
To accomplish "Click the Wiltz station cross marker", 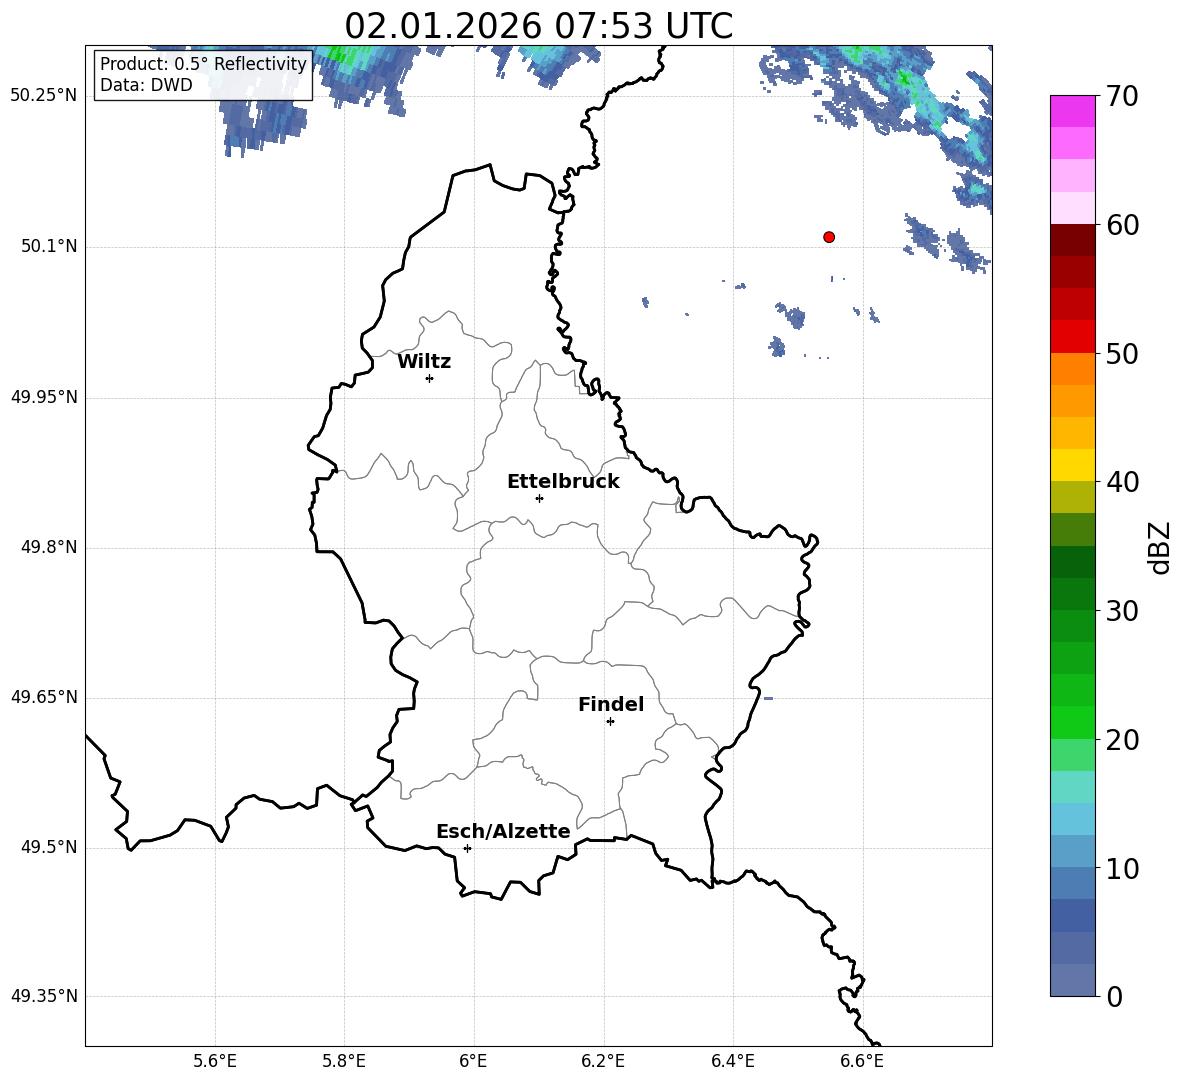I will 430,378.
